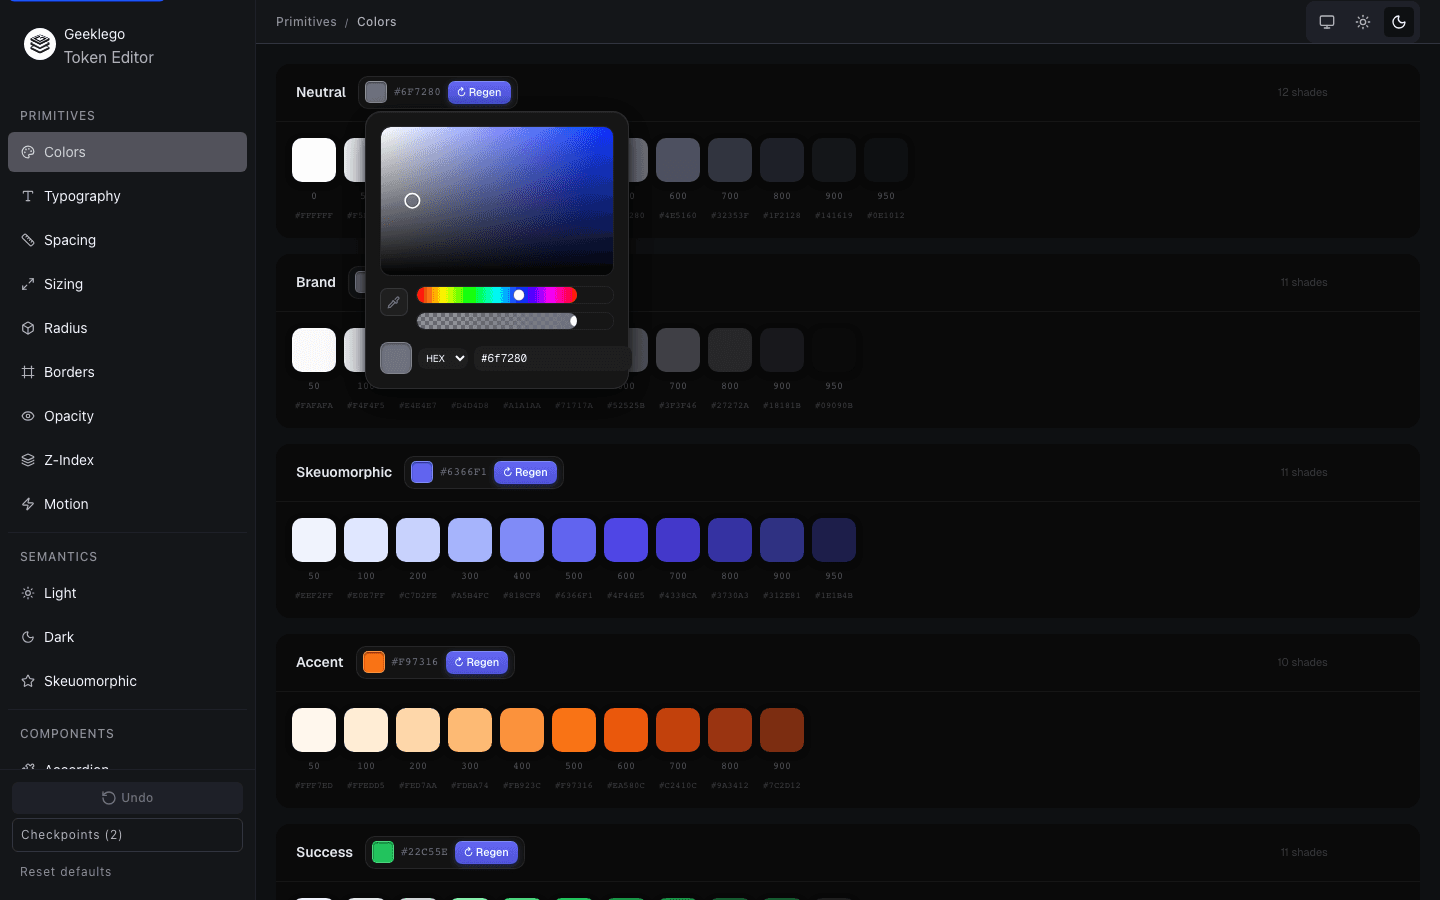Select Accent shade 400 swatch
This screenshot has height=900, width=1440.
tap(522, 730)
